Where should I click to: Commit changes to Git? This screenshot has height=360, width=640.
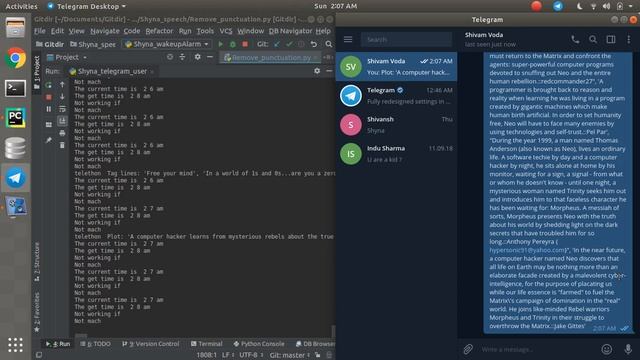[x=289, y=44]
